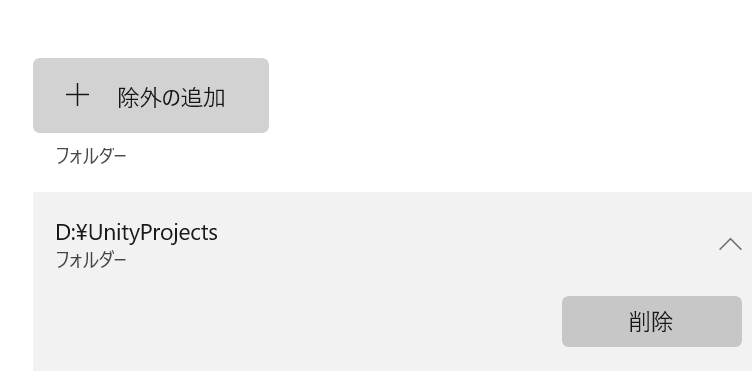Click the フォルダー label below 除外の追加

click(91, 156)
